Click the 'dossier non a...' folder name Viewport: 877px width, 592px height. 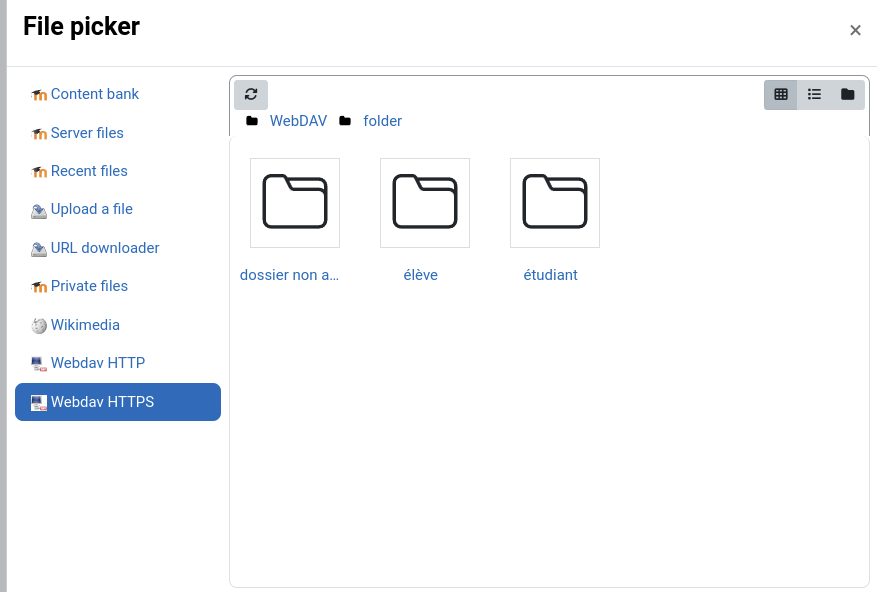(289, 275)
